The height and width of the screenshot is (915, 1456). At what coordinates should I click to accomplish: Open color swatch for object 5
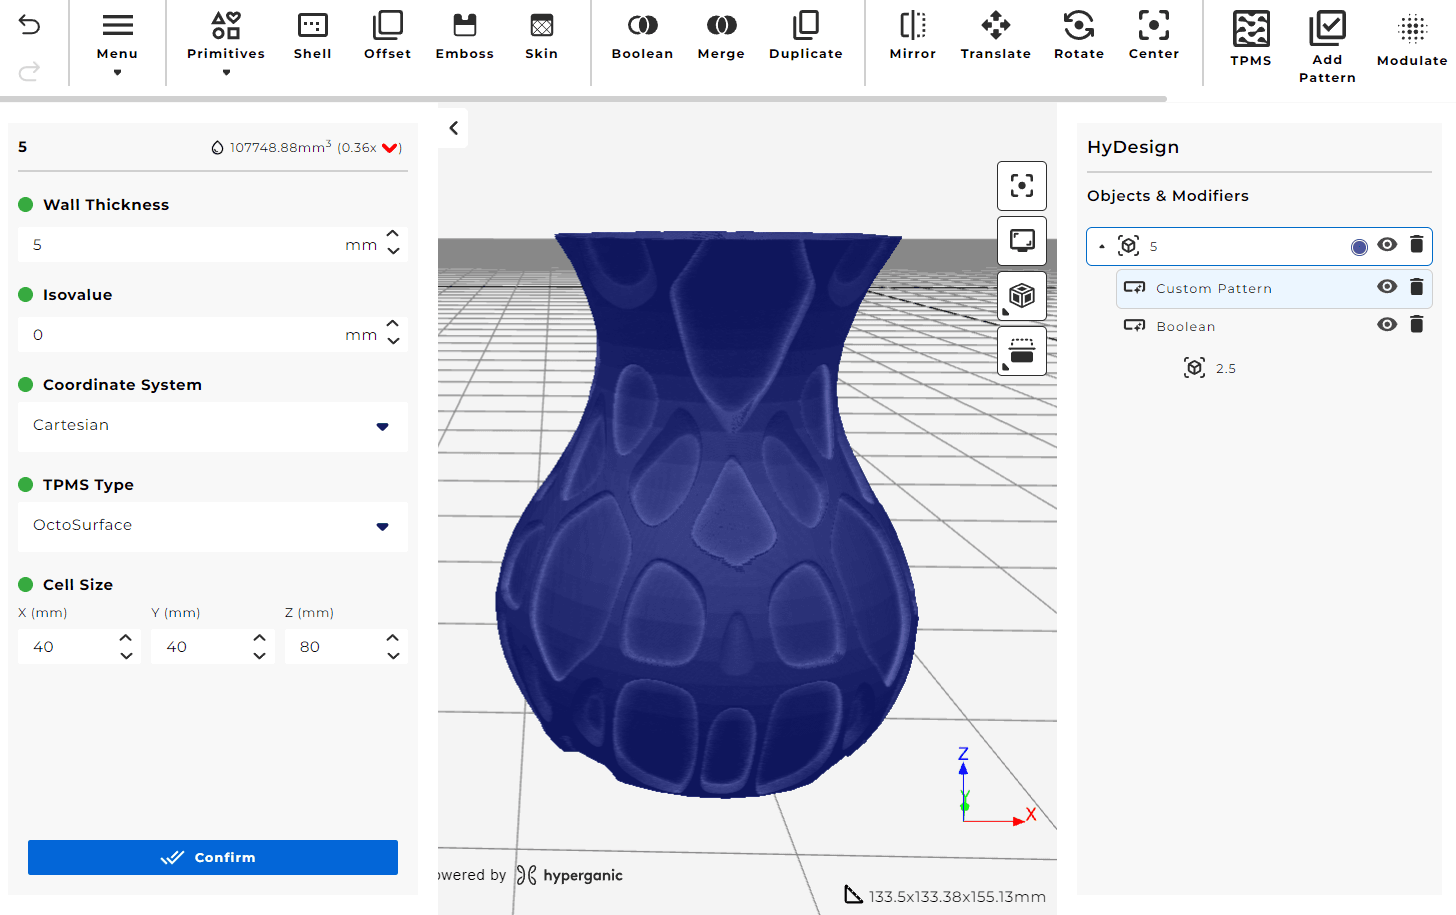point(1359,247)
